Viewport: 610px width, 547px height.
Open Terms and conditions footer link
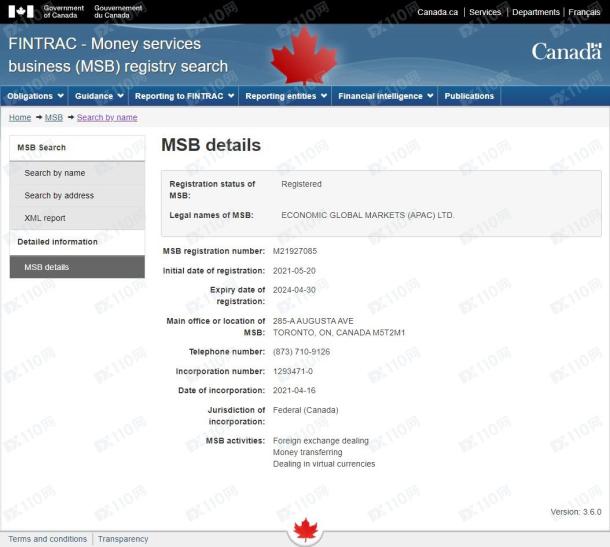pyautogui.click(x=47, y=539)
